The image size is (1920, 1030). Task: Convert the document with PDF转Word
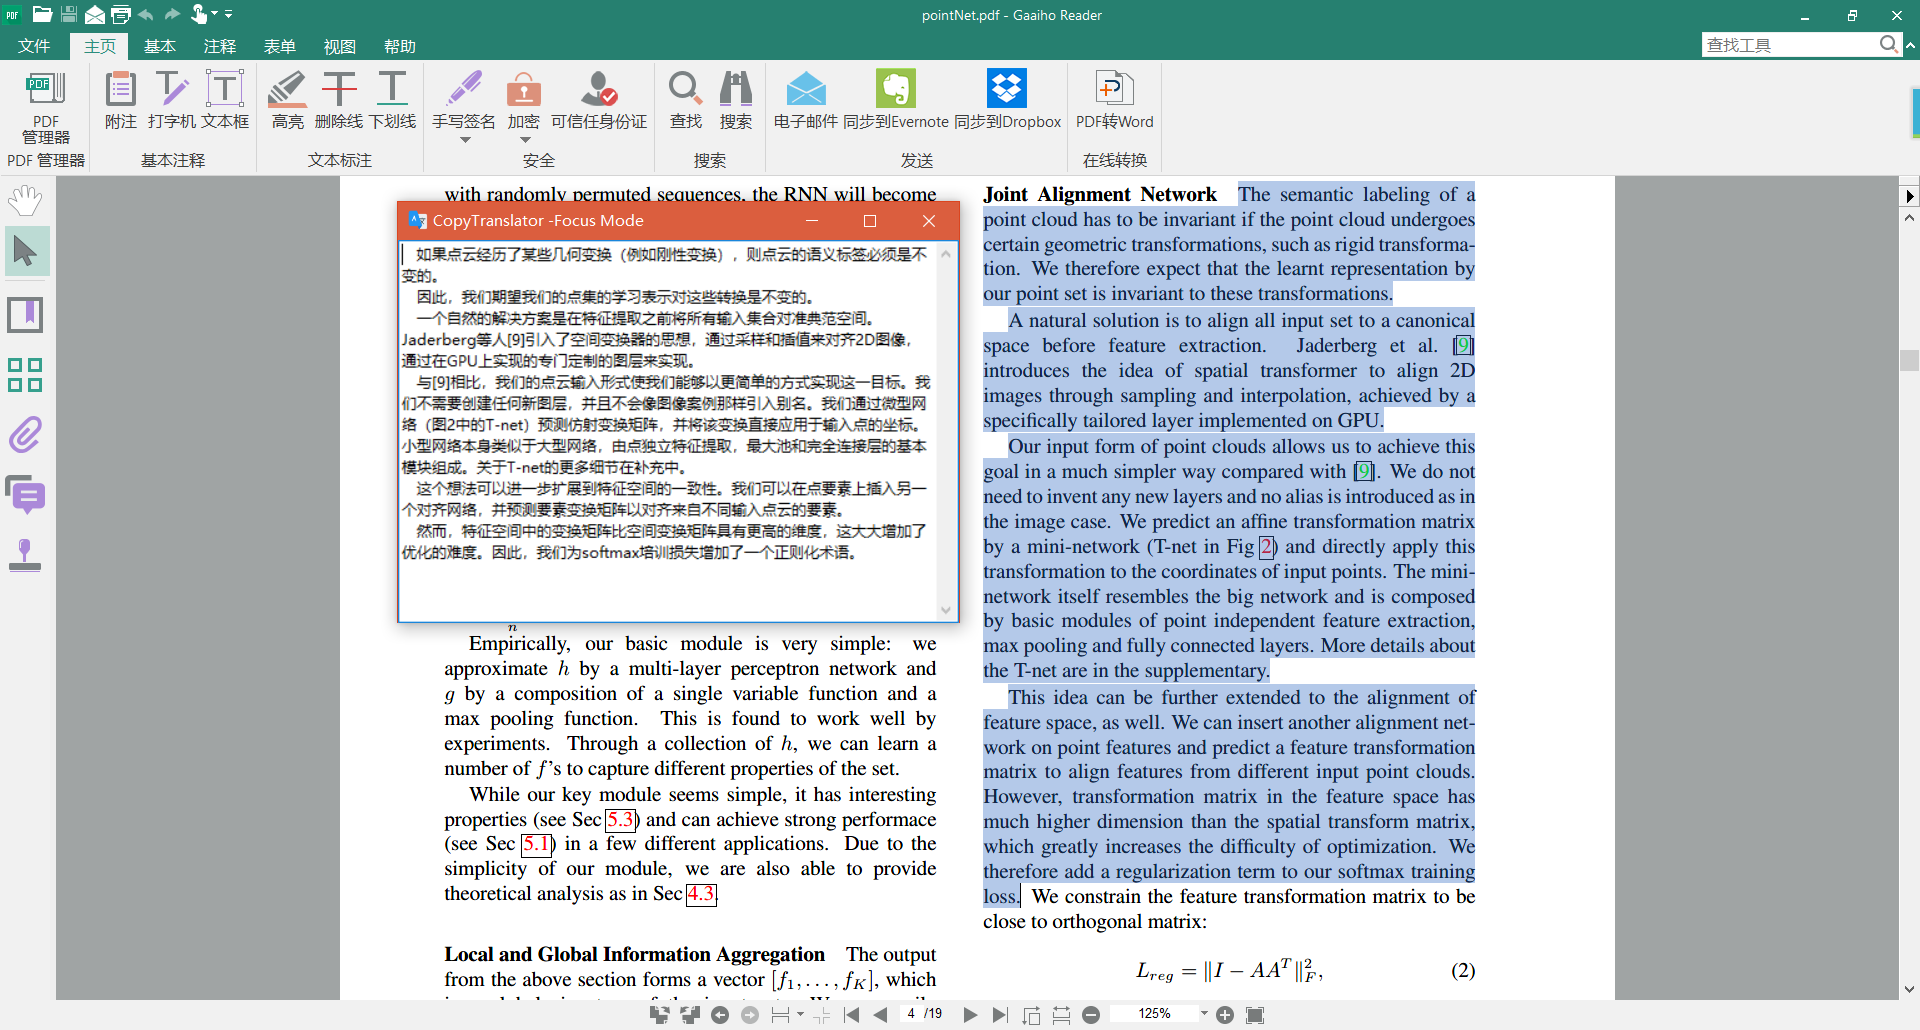click(x=1114, y=100)
